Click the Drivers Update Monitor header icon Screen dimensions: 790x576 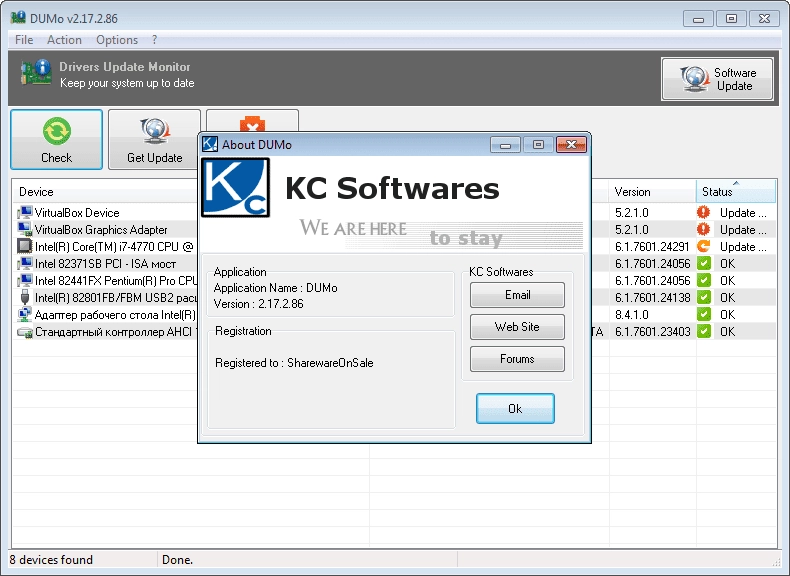pyautogui.click(x=36, y=73)
